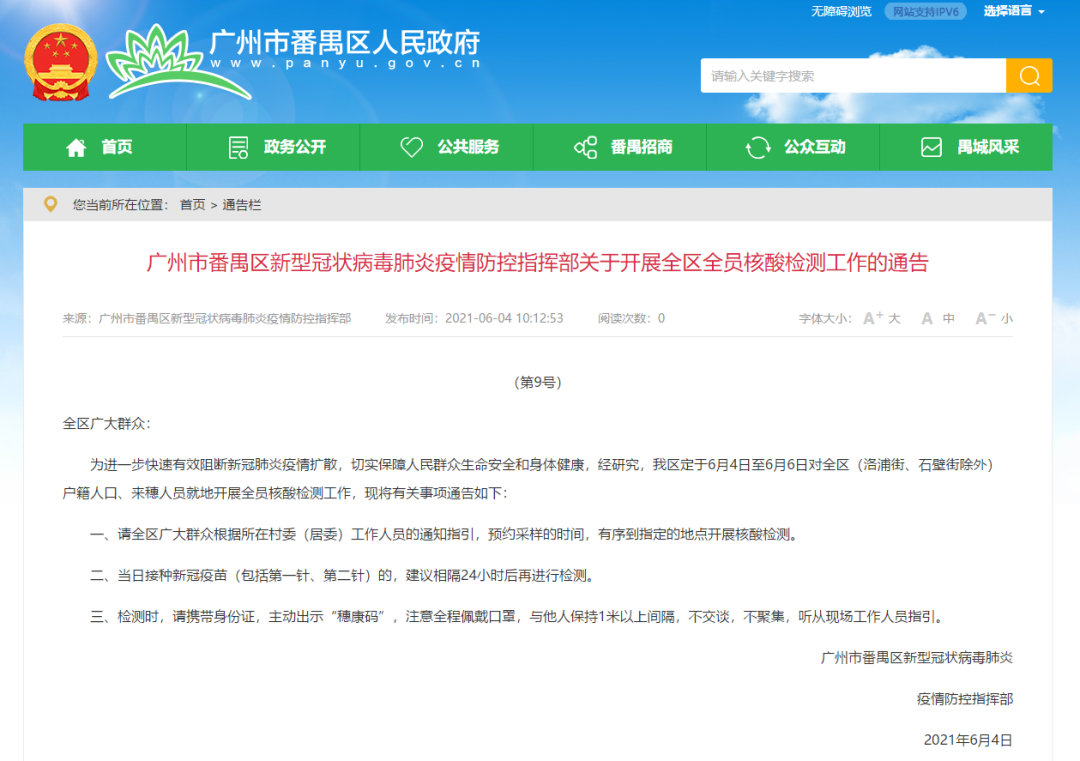Click the picture icon beside 禺城风采

931,146
